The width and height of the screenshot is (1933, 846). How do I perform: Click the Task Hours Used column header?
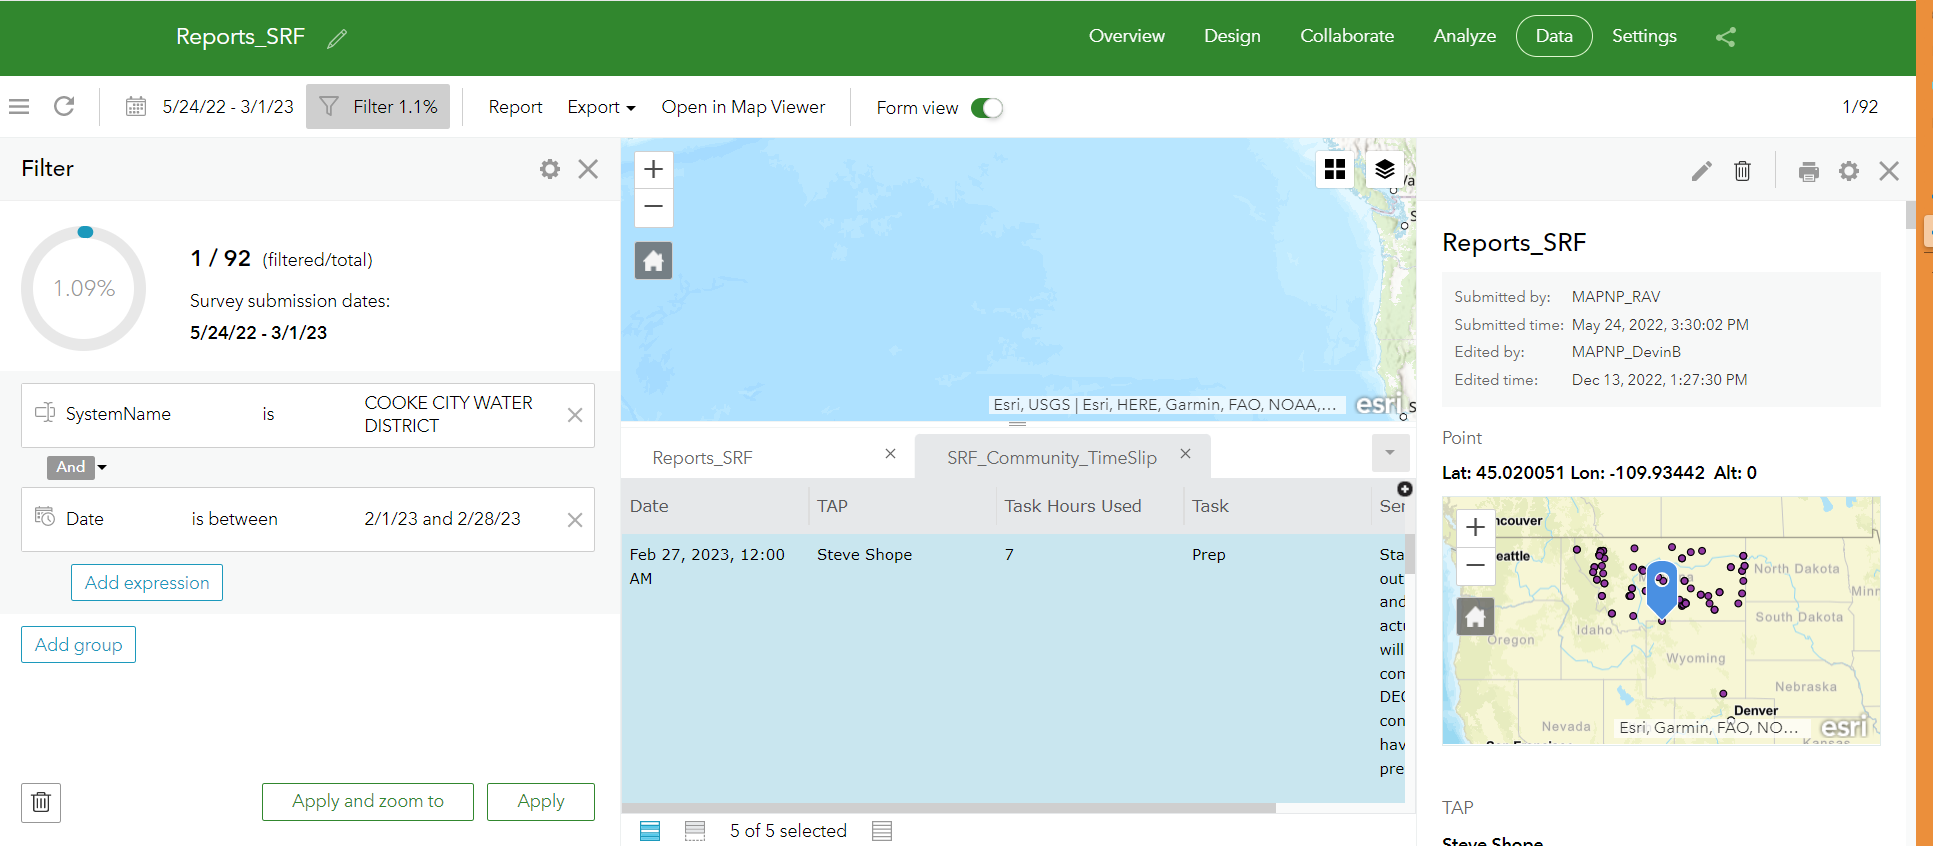[x=1090, y=506]
